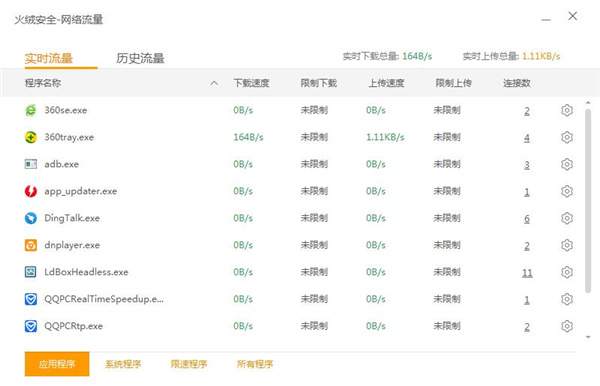This screenshot has width=600, height=386.
Task: Select the DingTalk.exe program name
Action: pyautogui.click(x=72, y=218)
